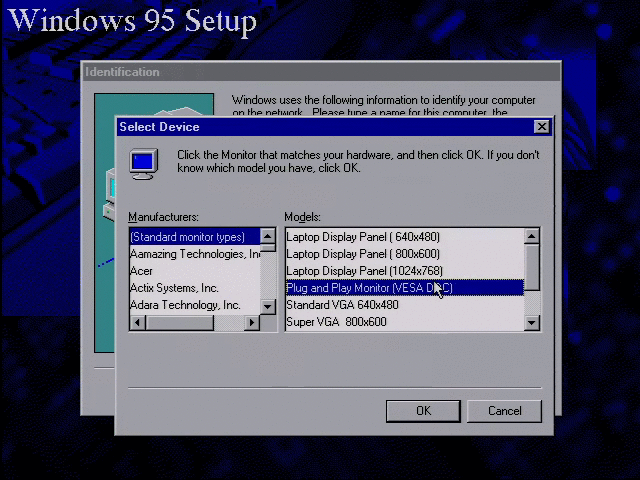This screenshot has height=480, width=640.
Task: Click the Identification window title bar
Action: coord(321,72)
